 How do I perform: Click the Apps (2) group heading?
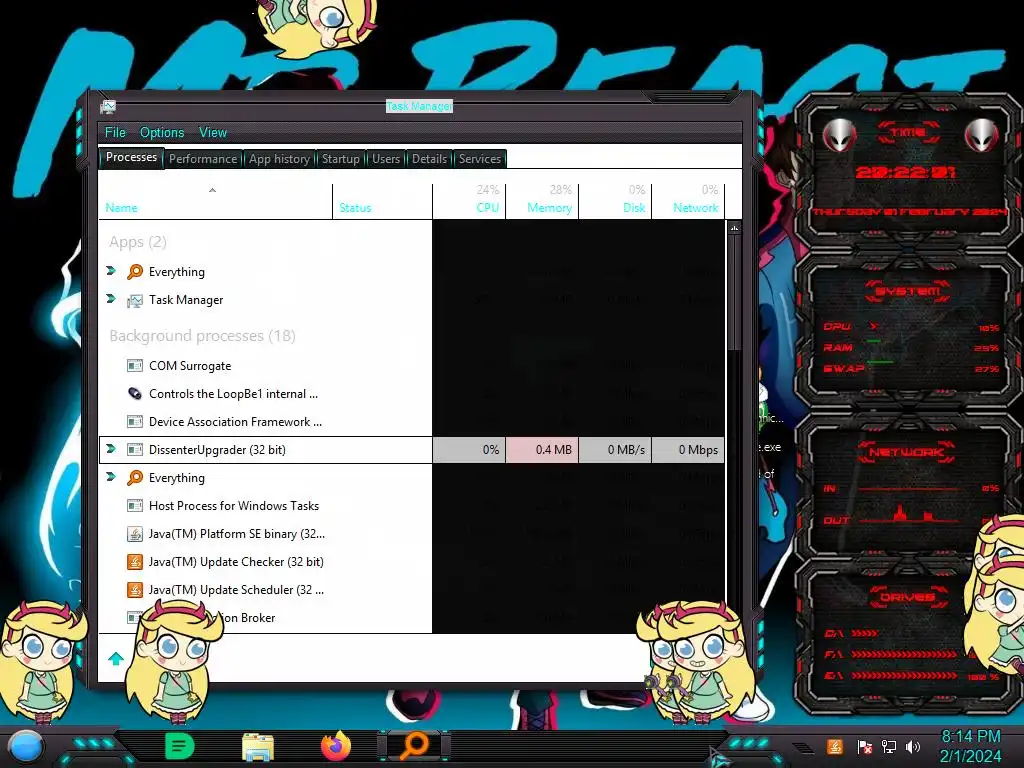[x=138, y=242]
